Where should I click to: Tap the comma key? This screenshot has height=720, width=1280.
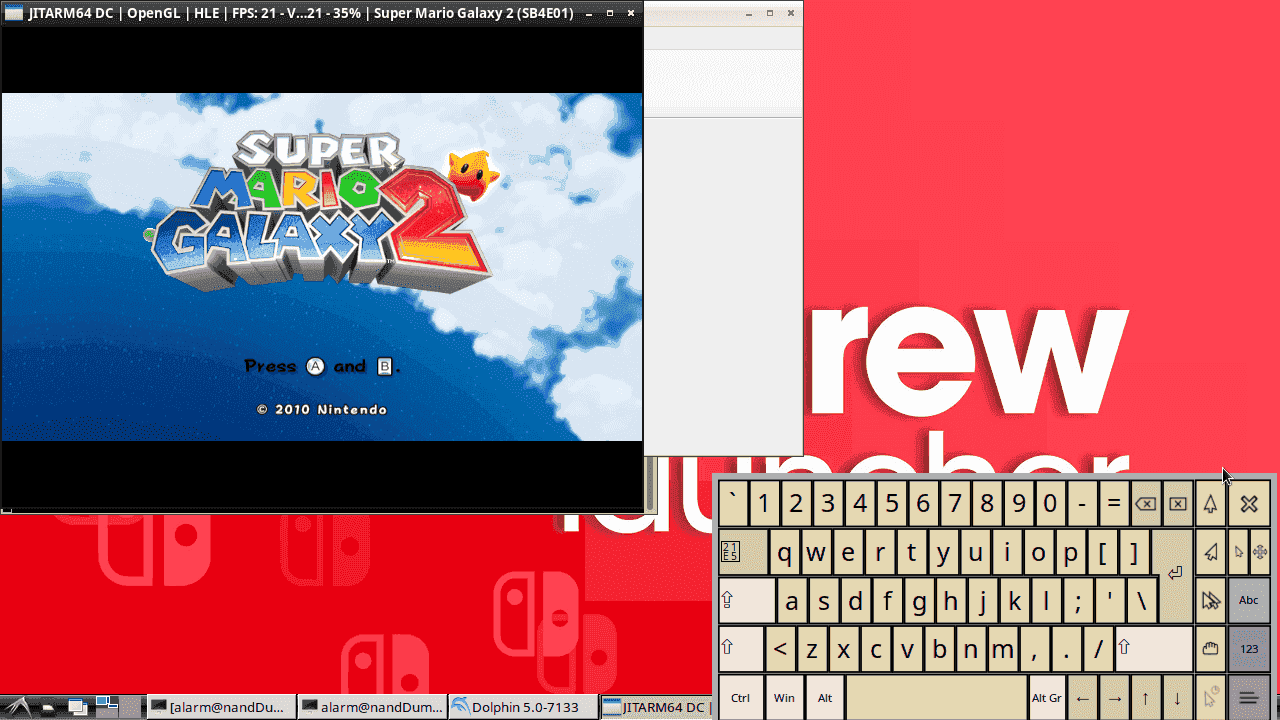[1035, 648]
